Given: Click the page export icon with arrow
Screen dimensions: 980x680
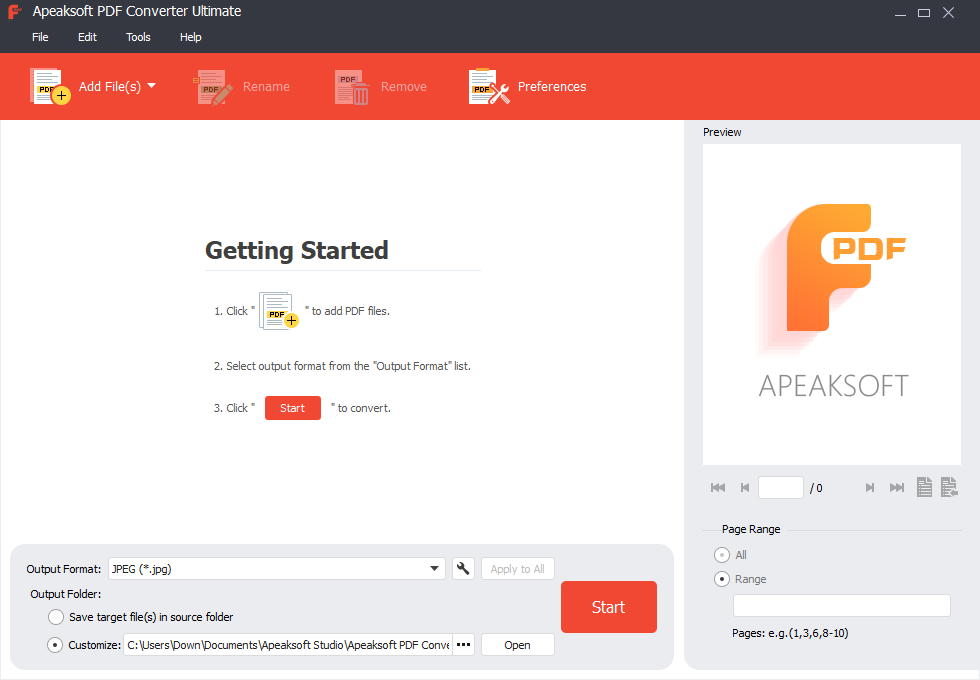Looking at the screenshot, I should (x=949, y=487).
